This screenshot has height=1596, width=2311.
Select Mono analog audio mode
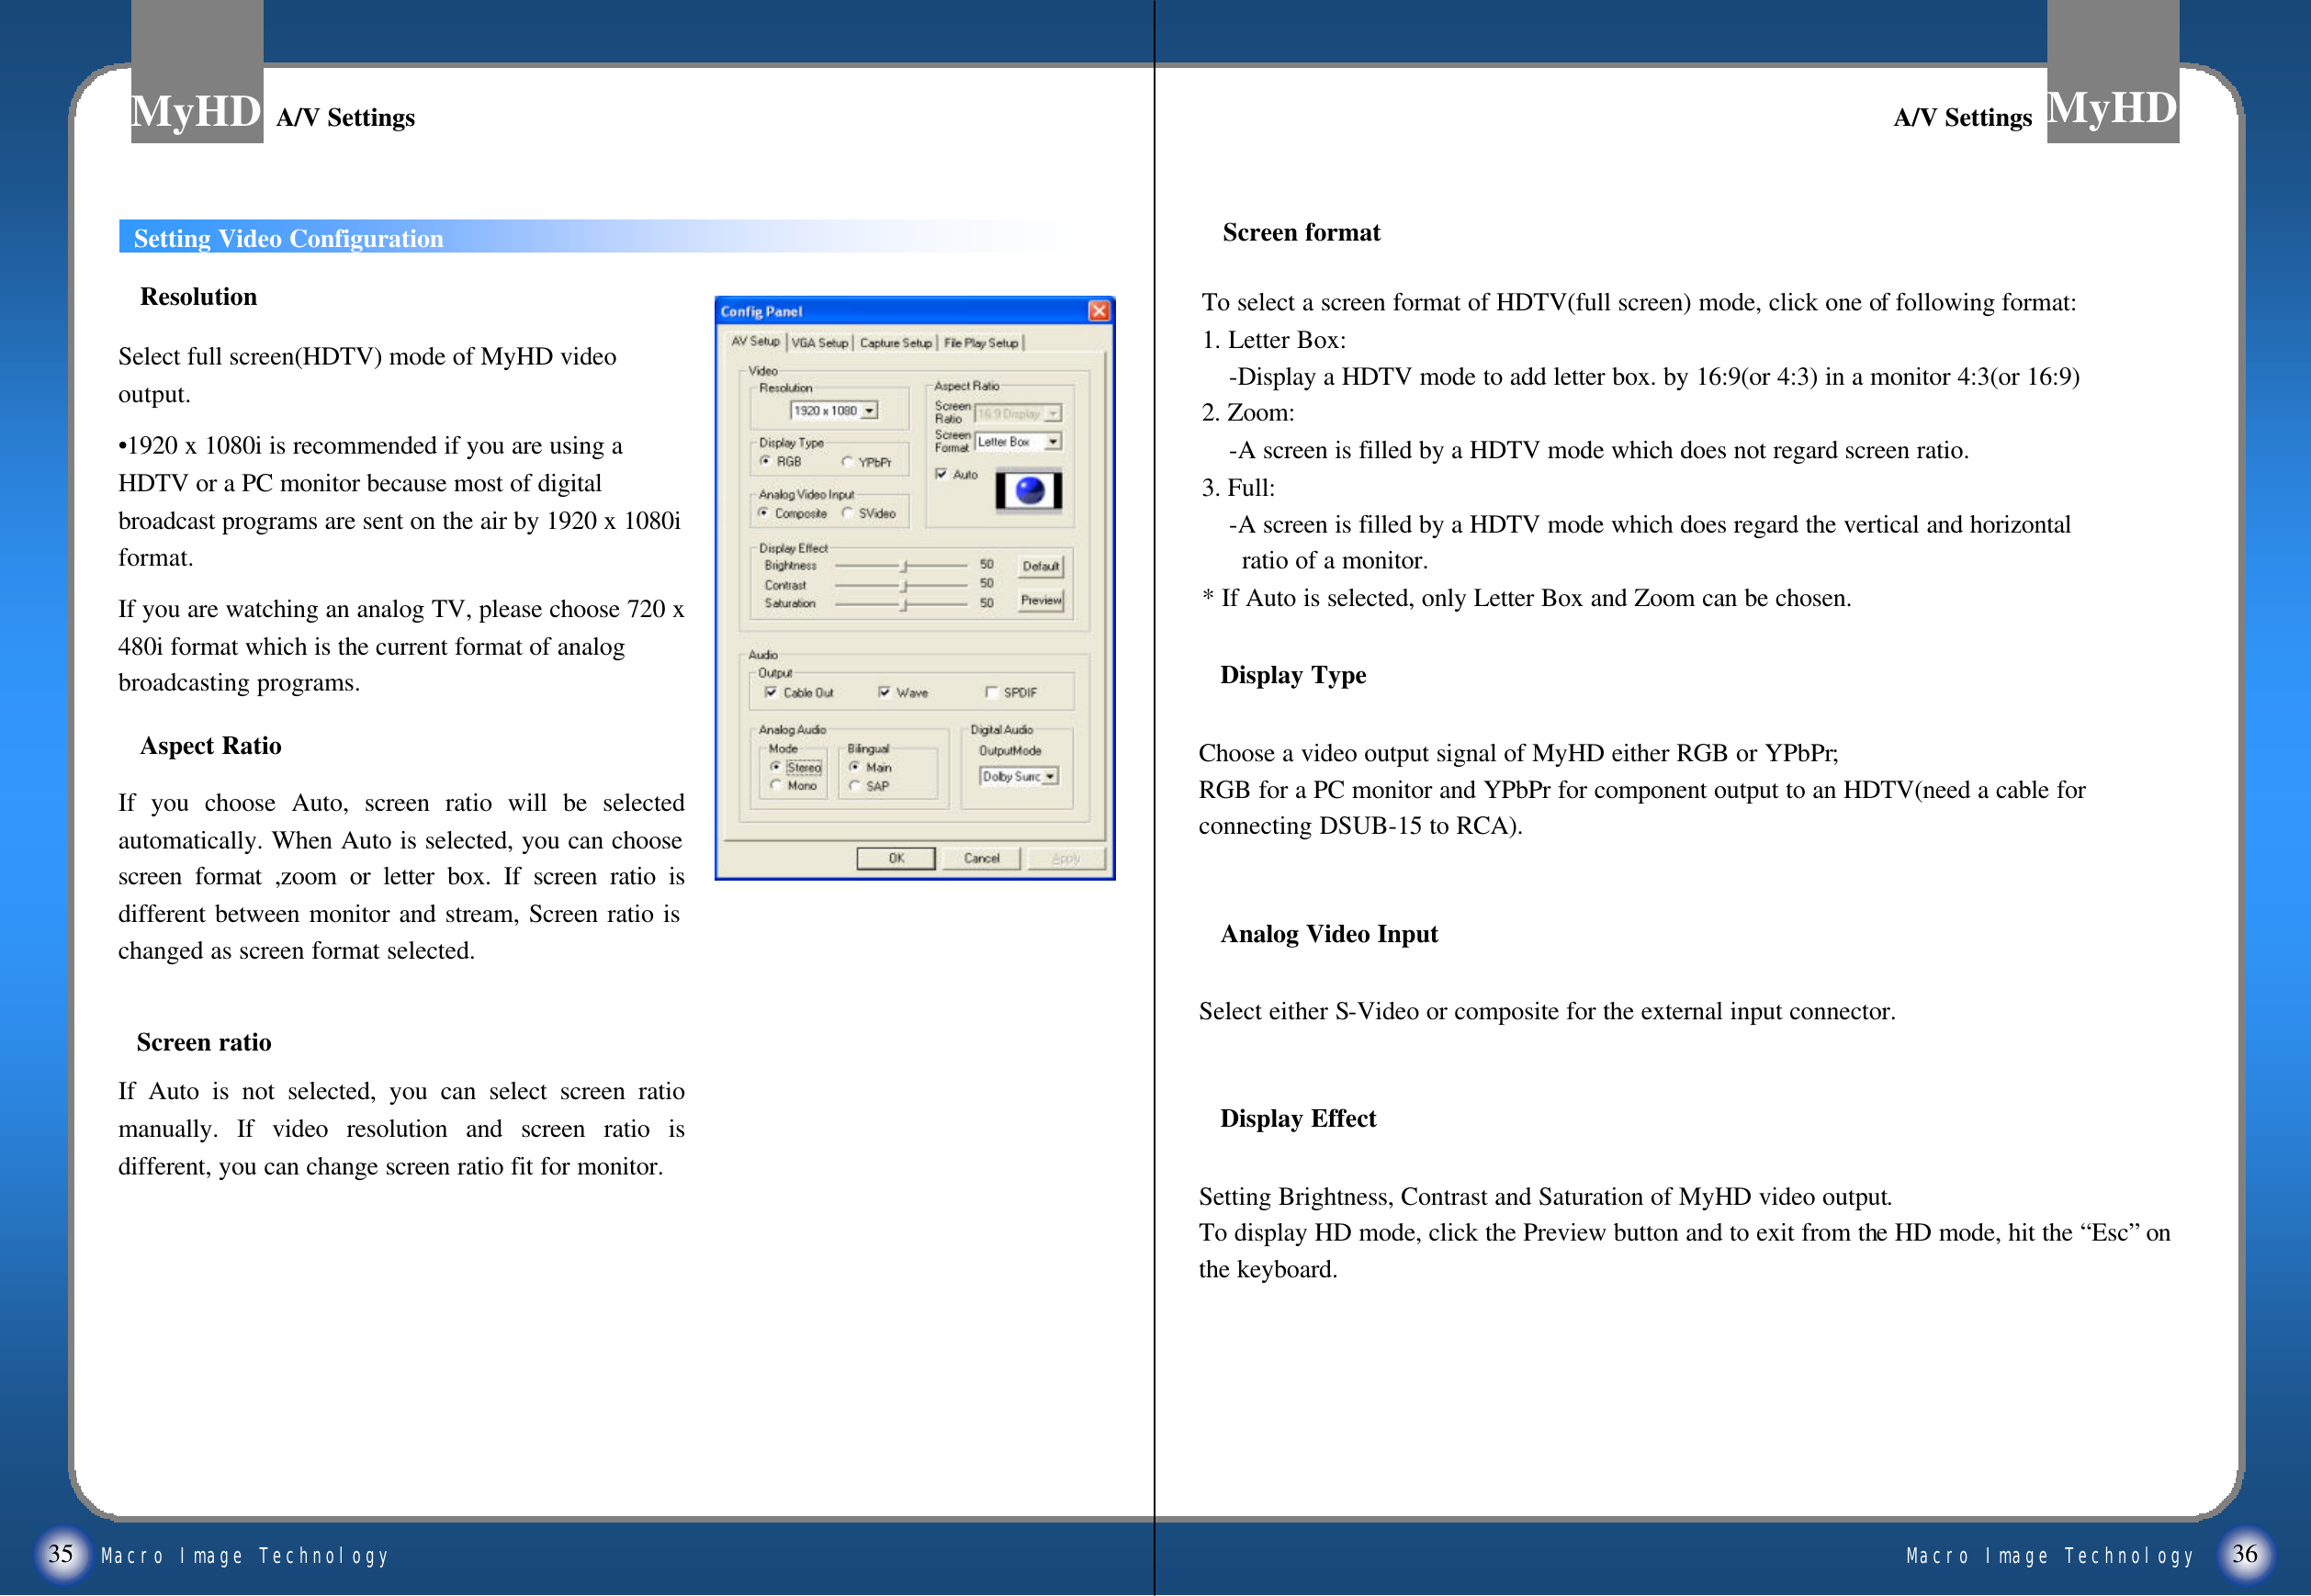click(x=776, y=786)
